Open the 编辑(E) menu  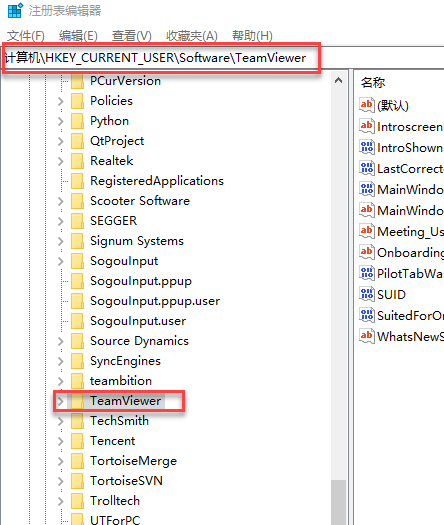(78, 35)
